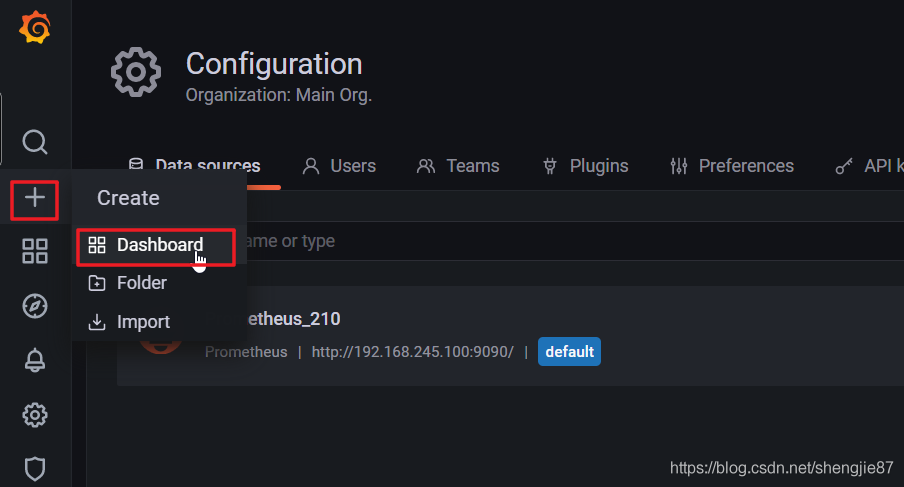Click the Grafana logo icon
This screenshot has height=487, width=904.
[x=35, y=27]
